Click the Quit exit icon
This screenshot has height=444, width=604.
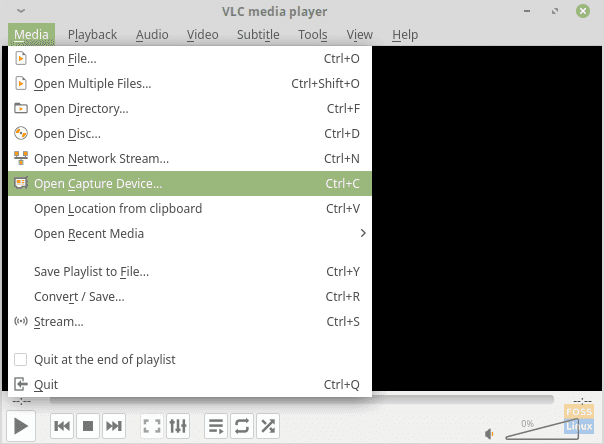21,384
